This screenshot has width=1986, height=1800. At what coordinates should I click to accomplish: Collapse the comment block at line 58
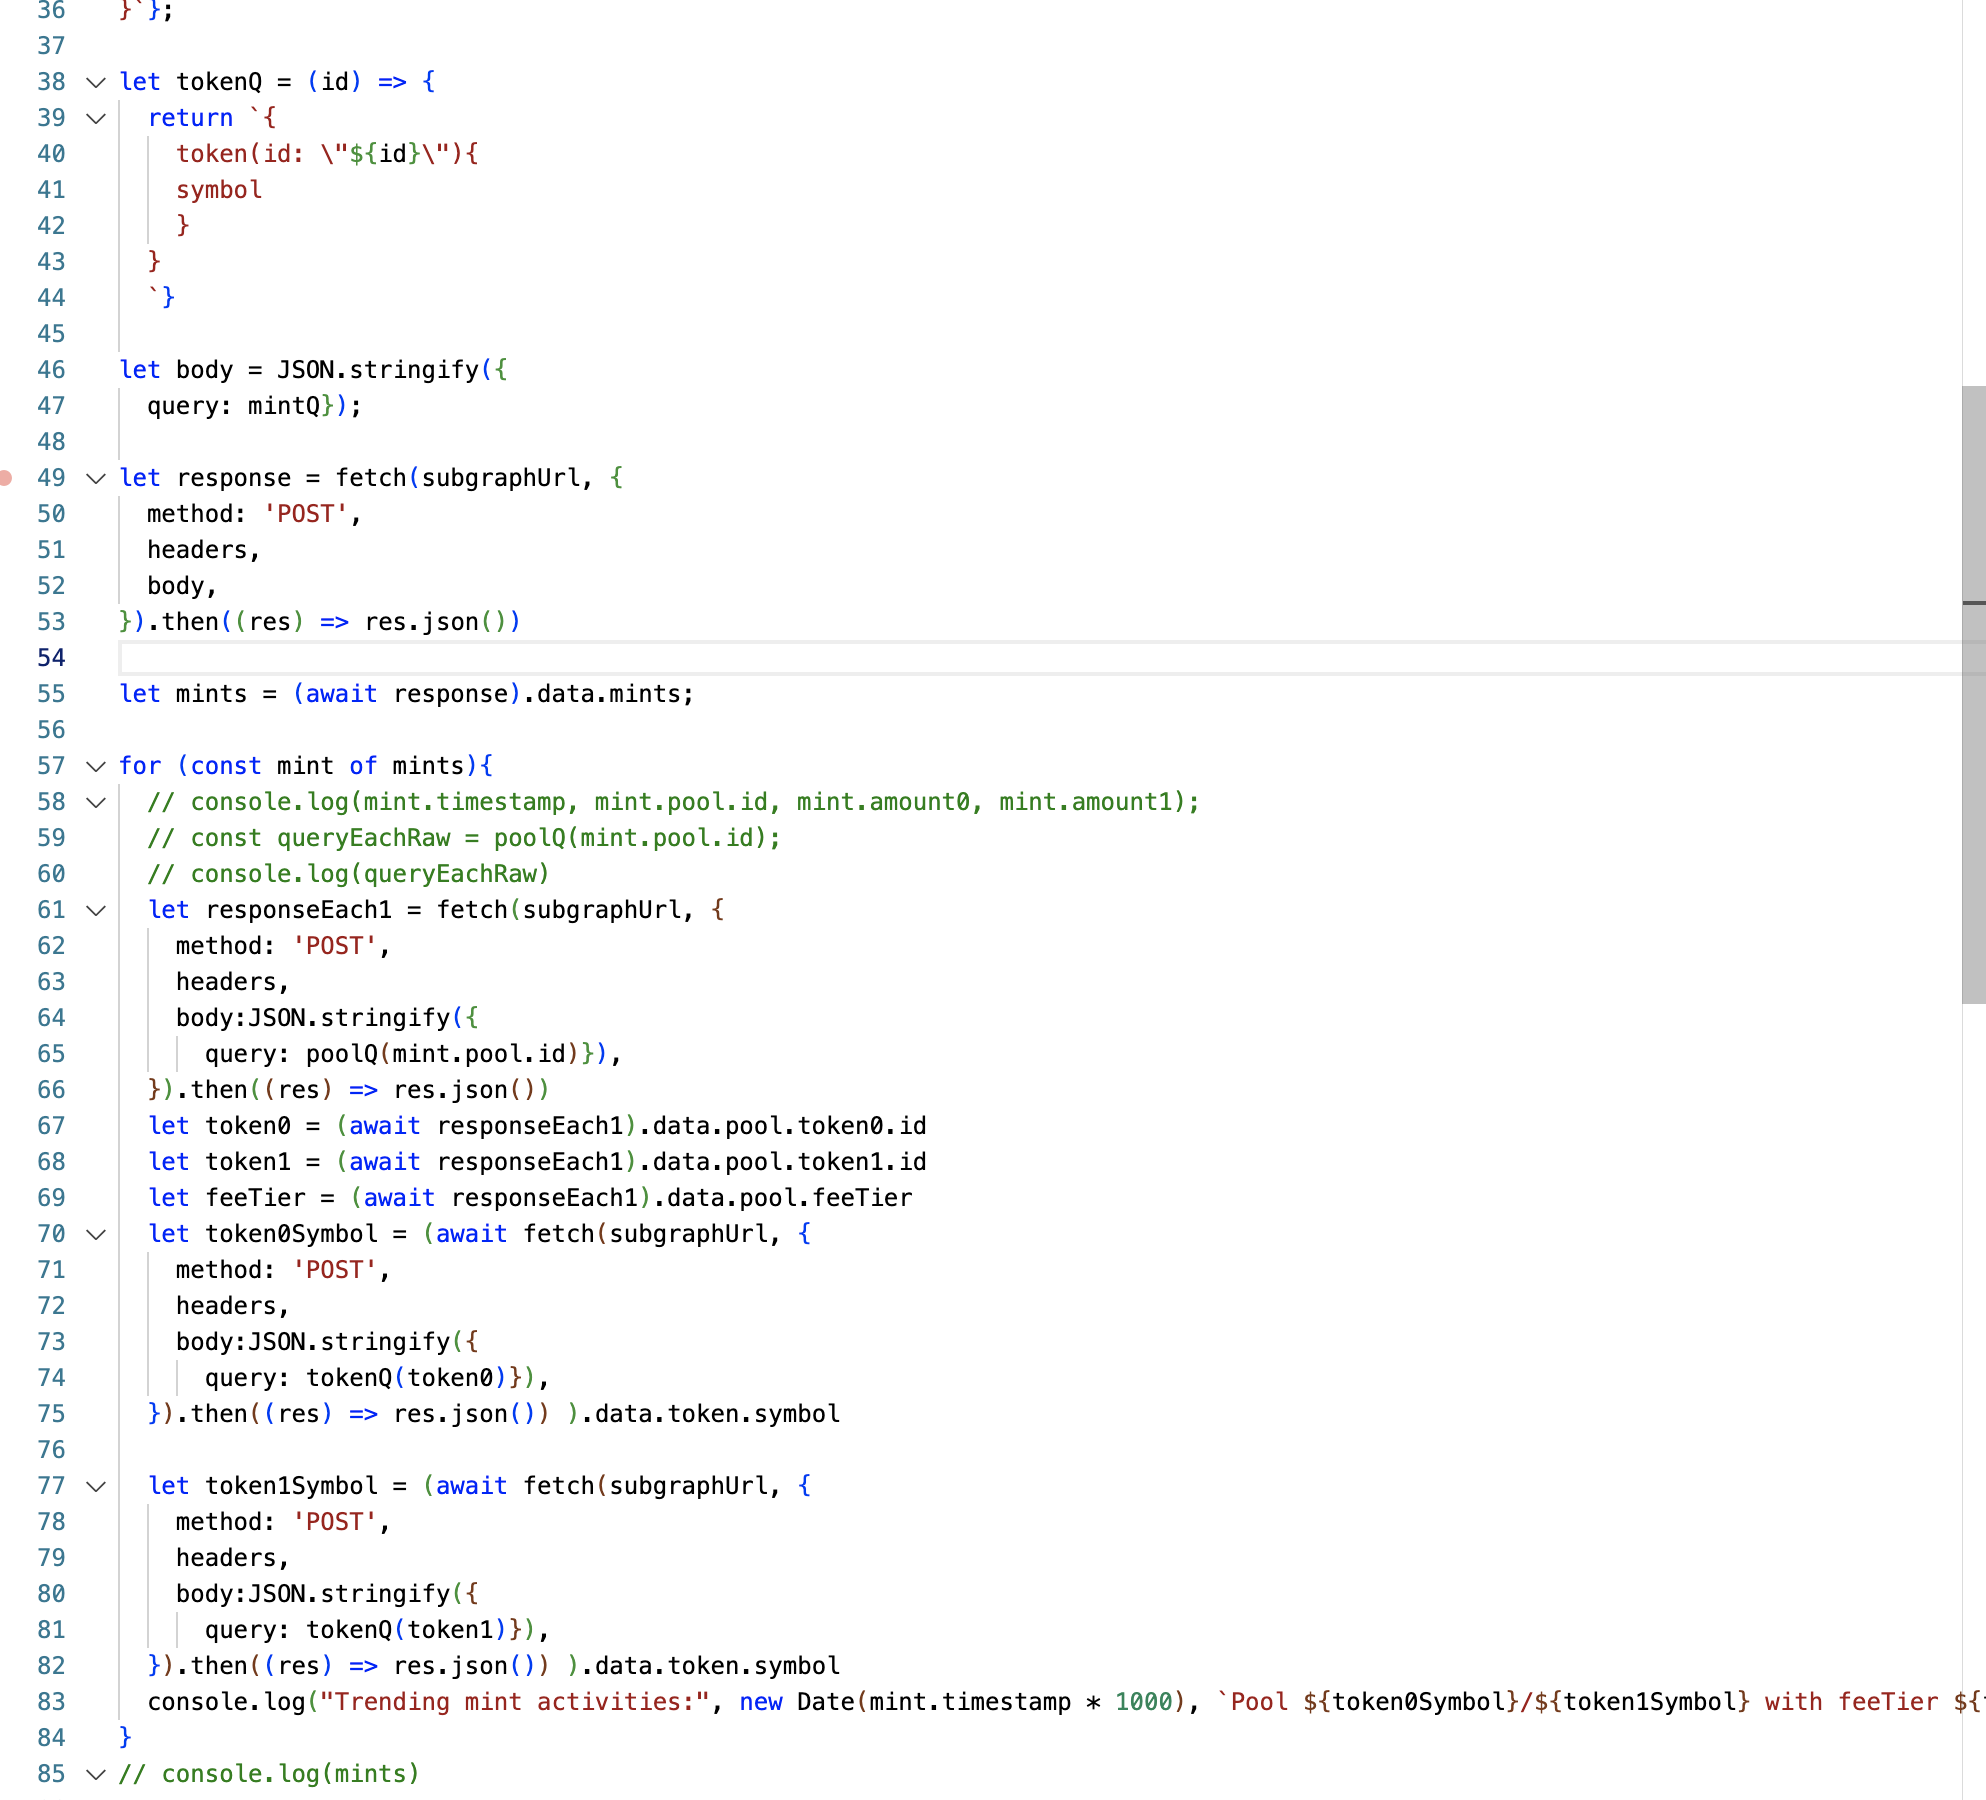[x=96, y=802]
